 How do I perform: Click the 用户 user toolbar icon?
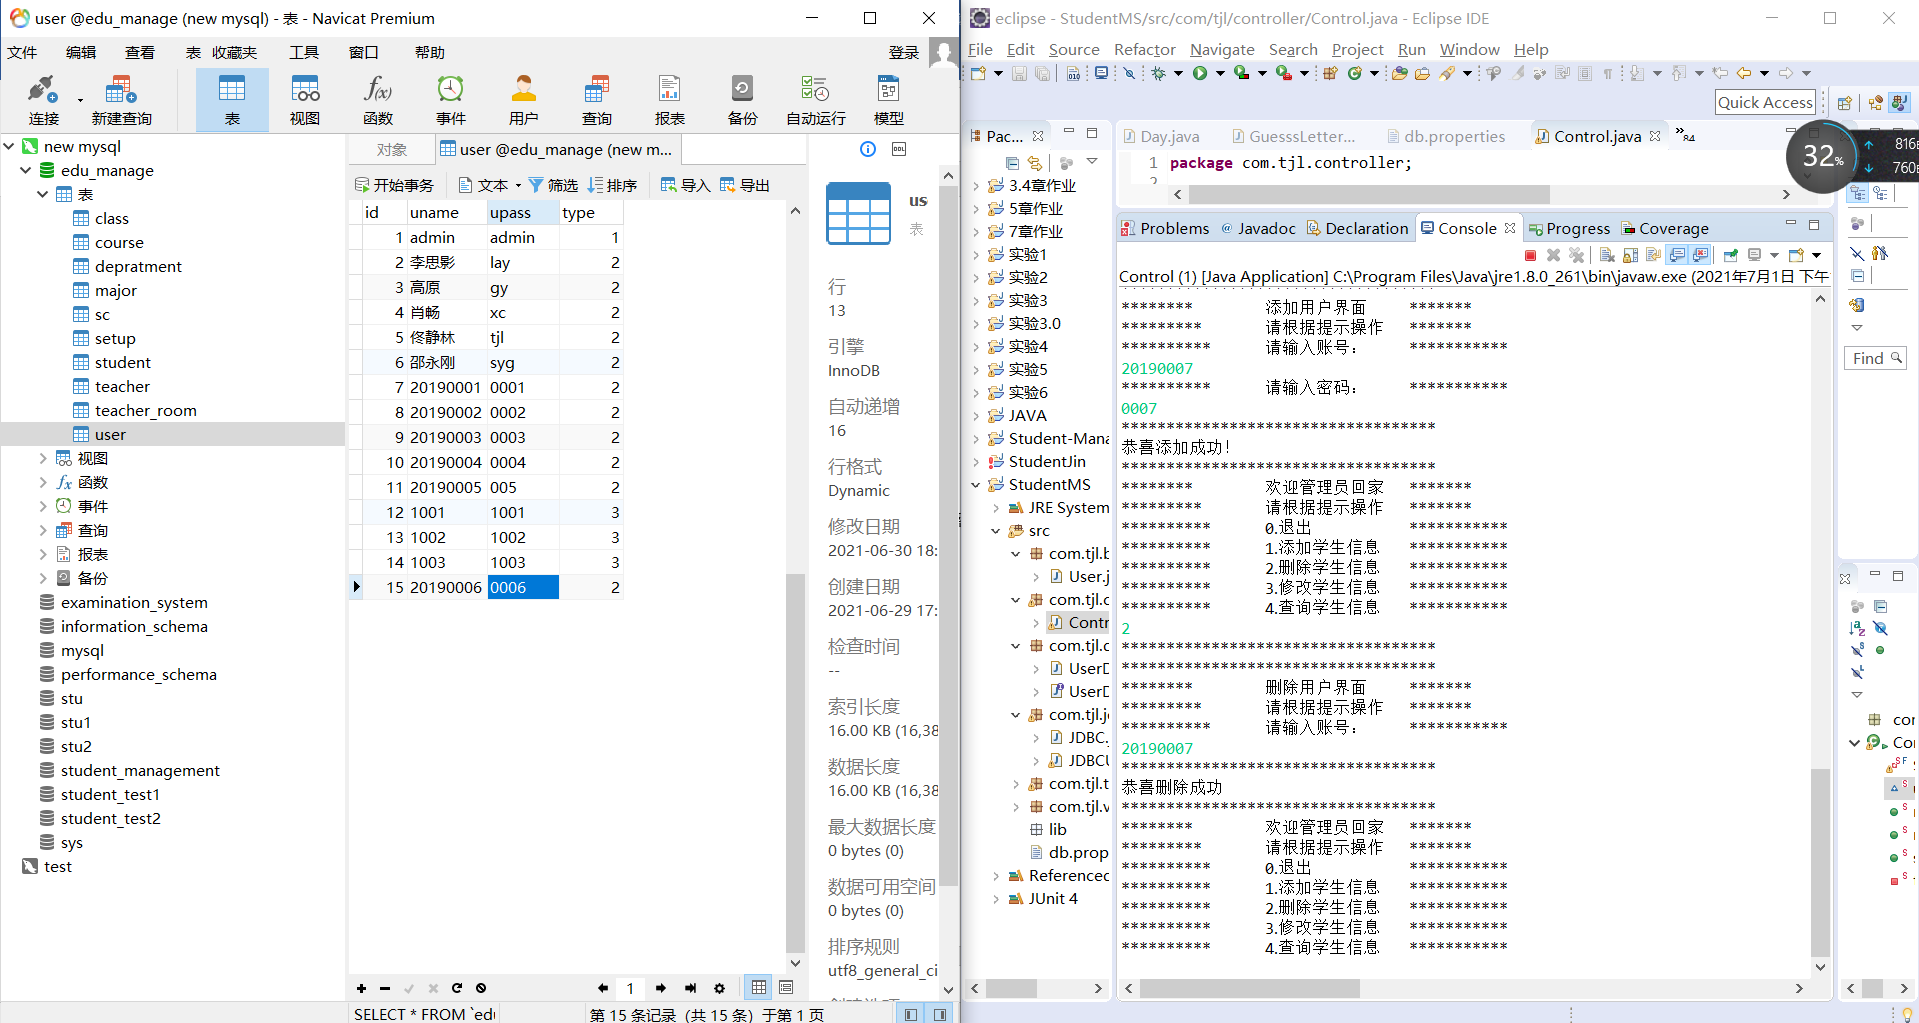(x=523, y=100)
